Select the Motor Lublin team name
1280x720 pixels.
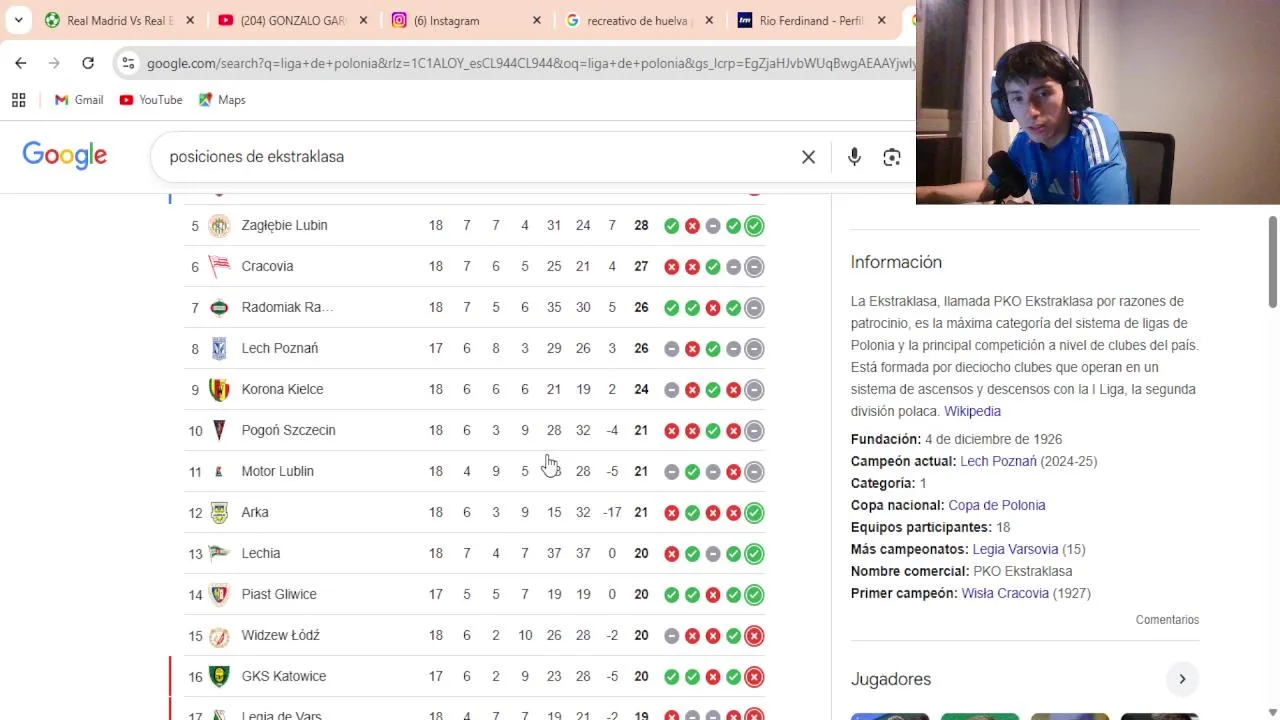tap(277, 471)
